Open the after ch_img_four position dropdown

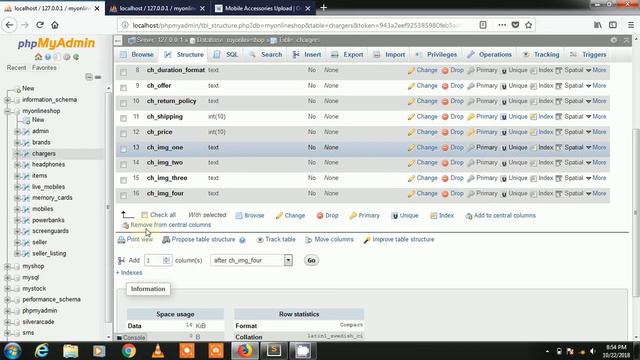pyautogui.click(x=251, y=260)
